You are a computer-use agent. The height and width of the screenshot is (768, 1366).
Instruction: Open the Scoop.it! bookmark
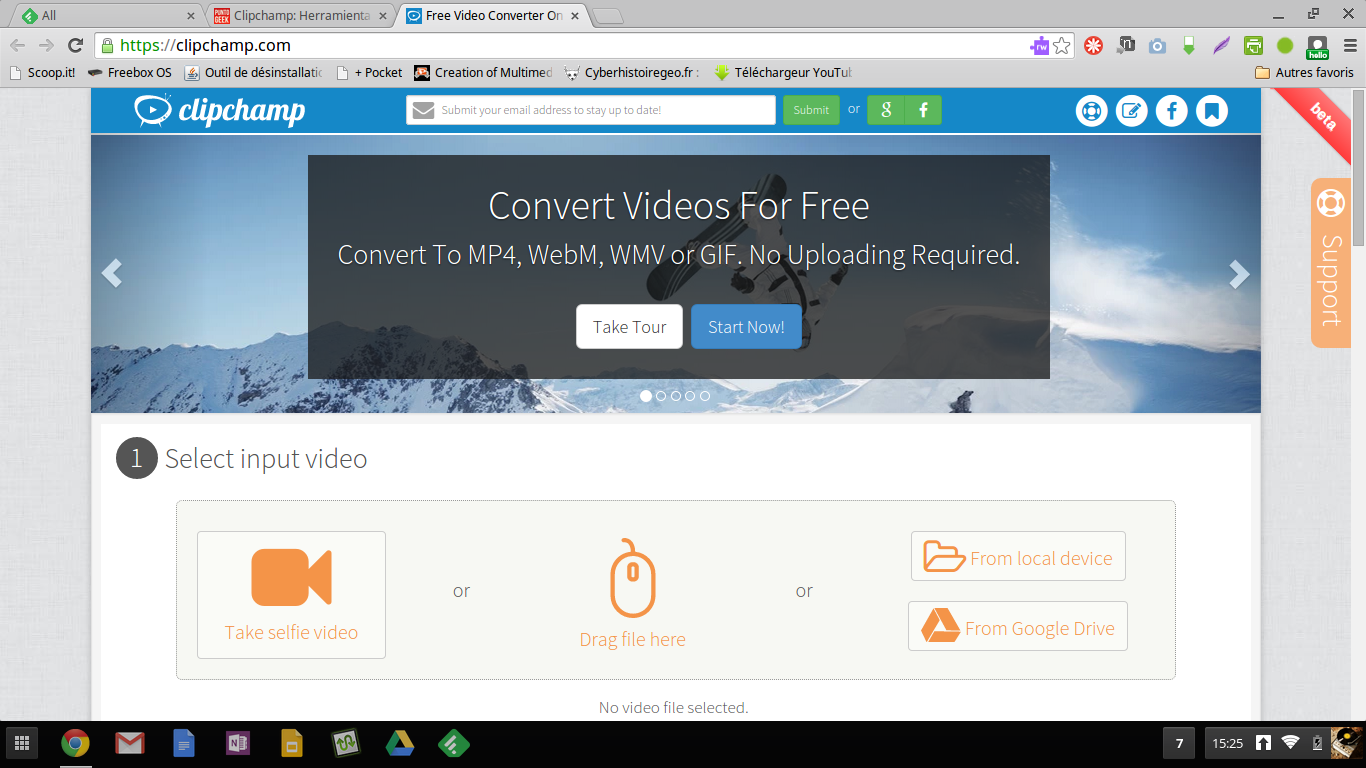click(x=42, y=72)
